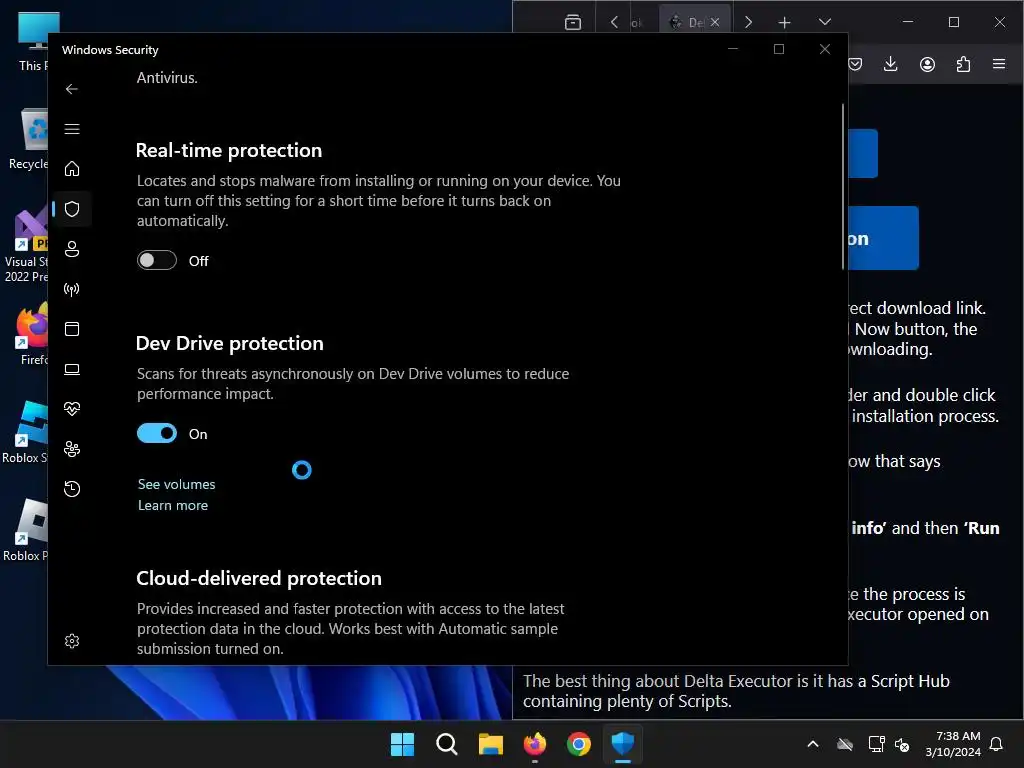Viewport: 1024px width, 768px height.
Task: Select Virus & threat protection shield icon
Action: pyautogui.click(x=72, y=209)
